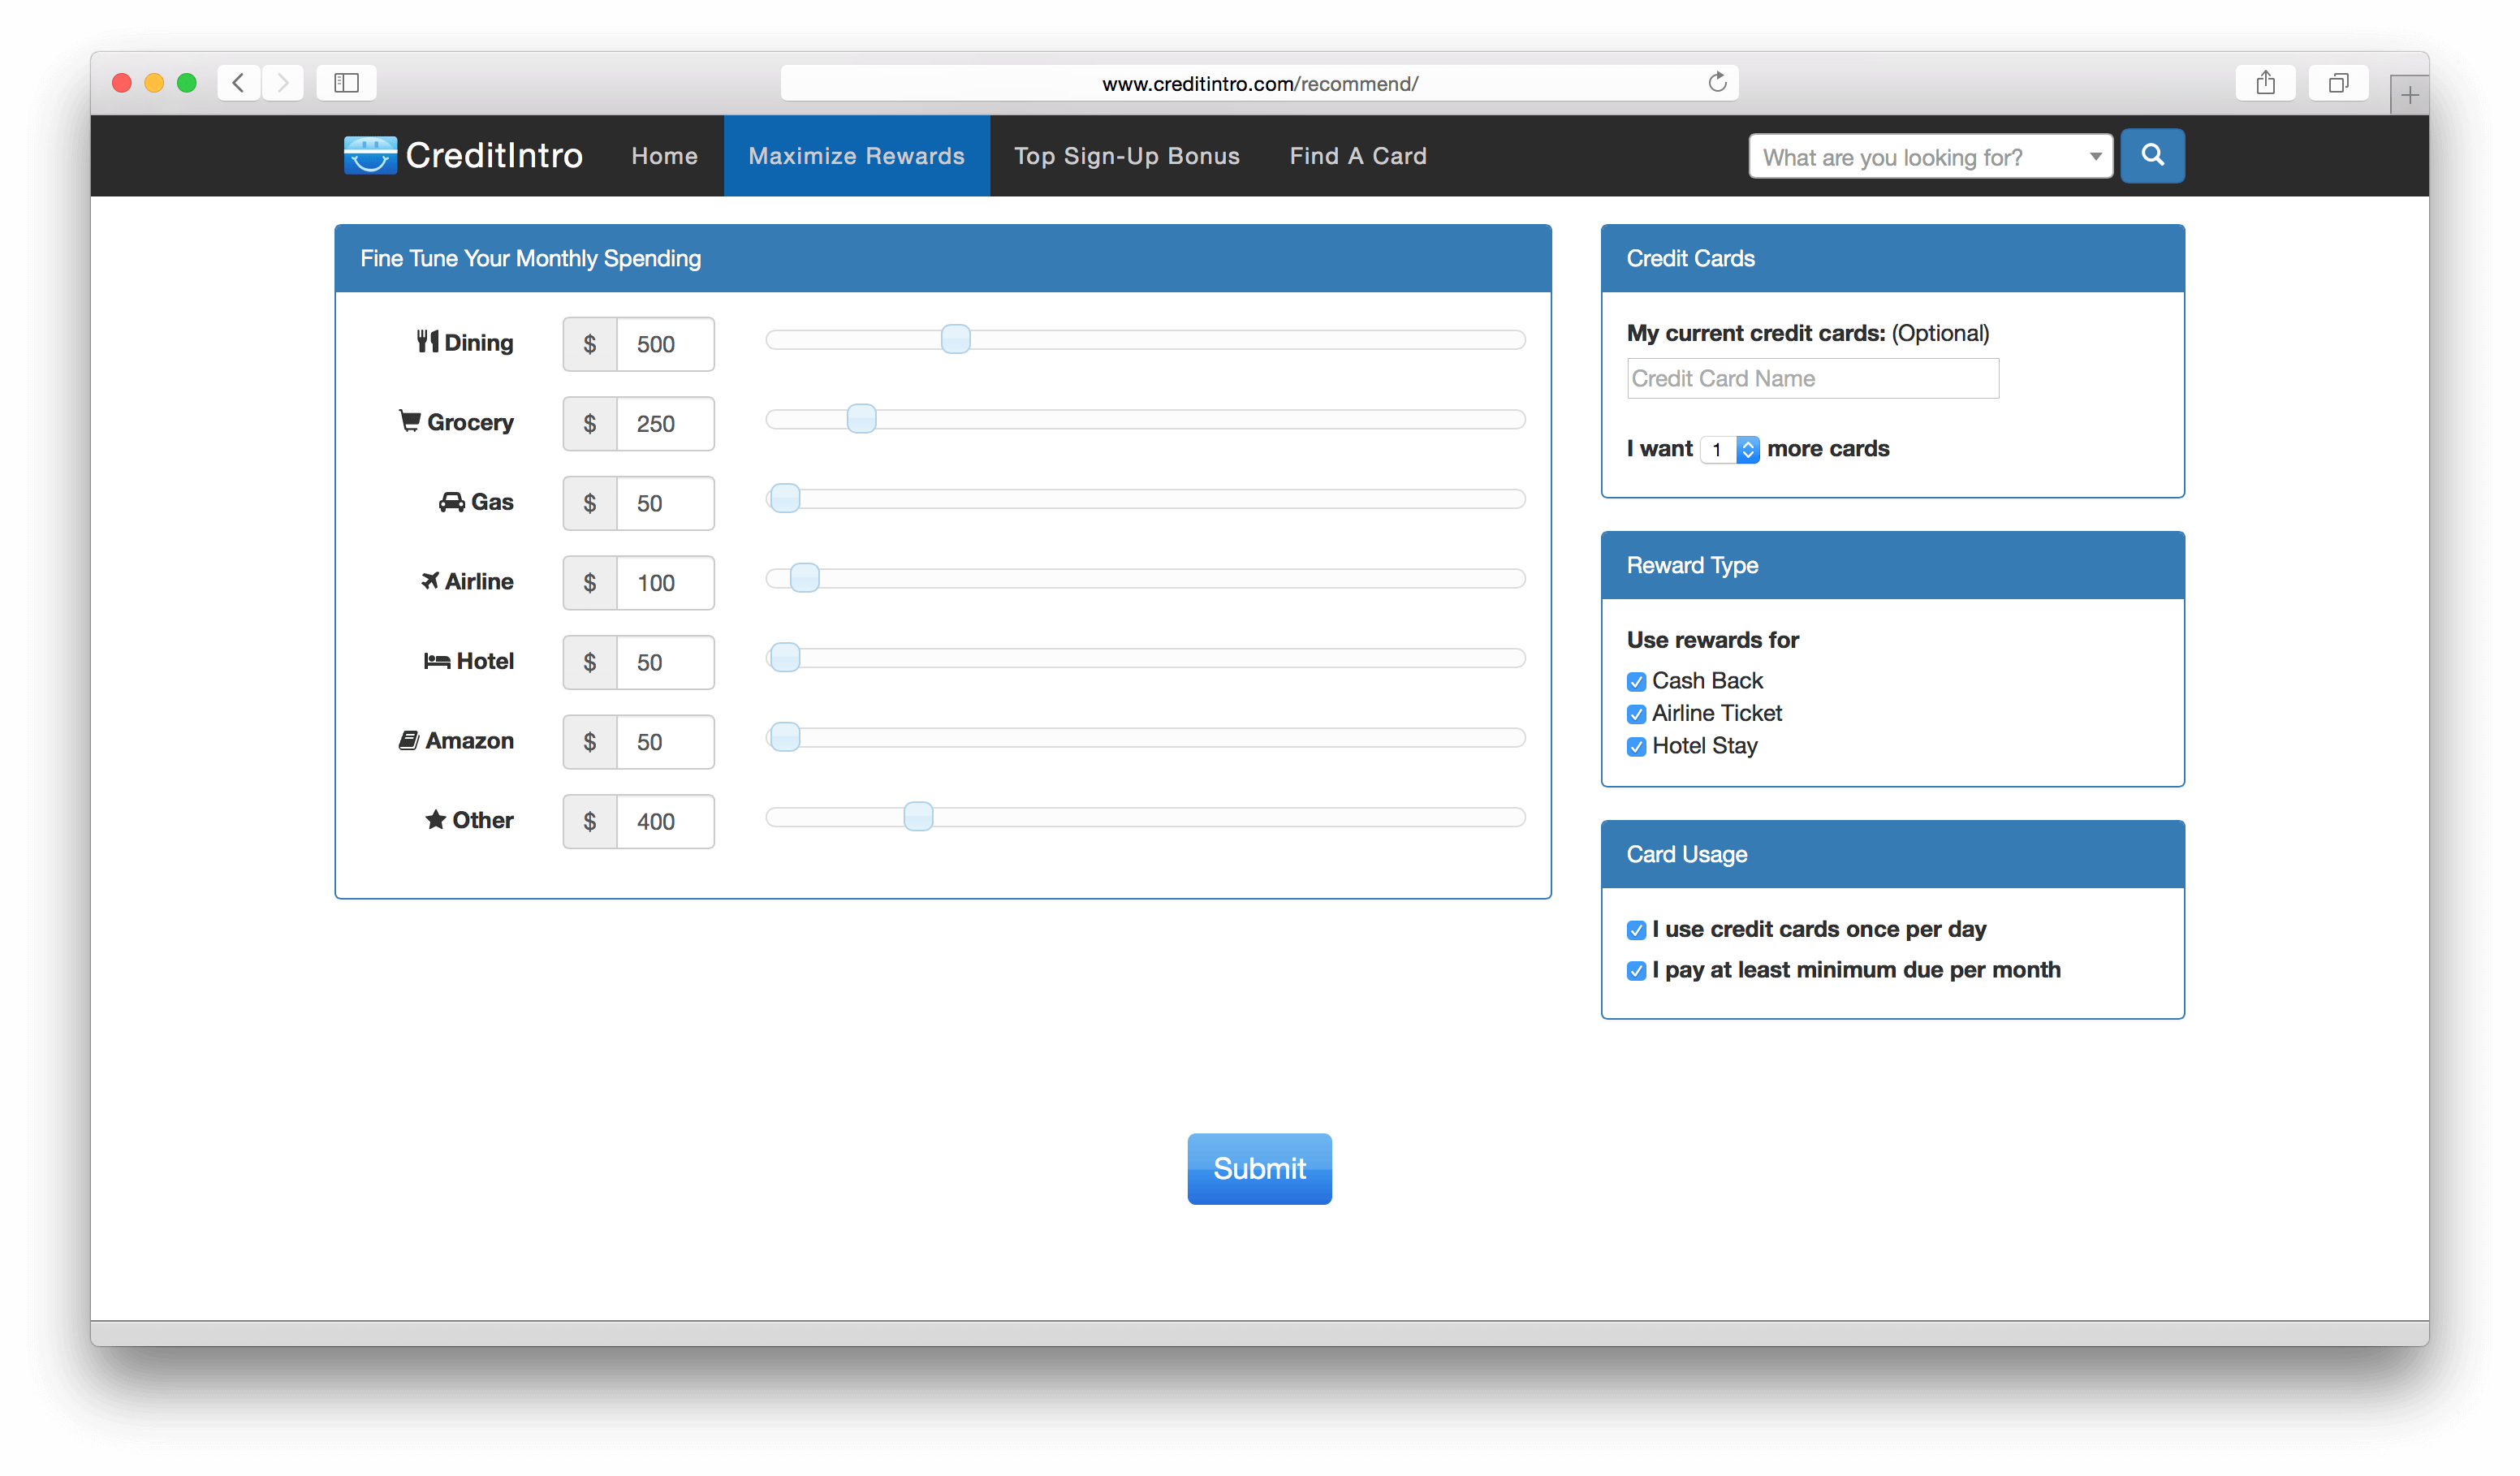Screen dimensions: 2520x1476
Task: Select the Maximize Rewards tab
Action: click(x=856, y=156)
